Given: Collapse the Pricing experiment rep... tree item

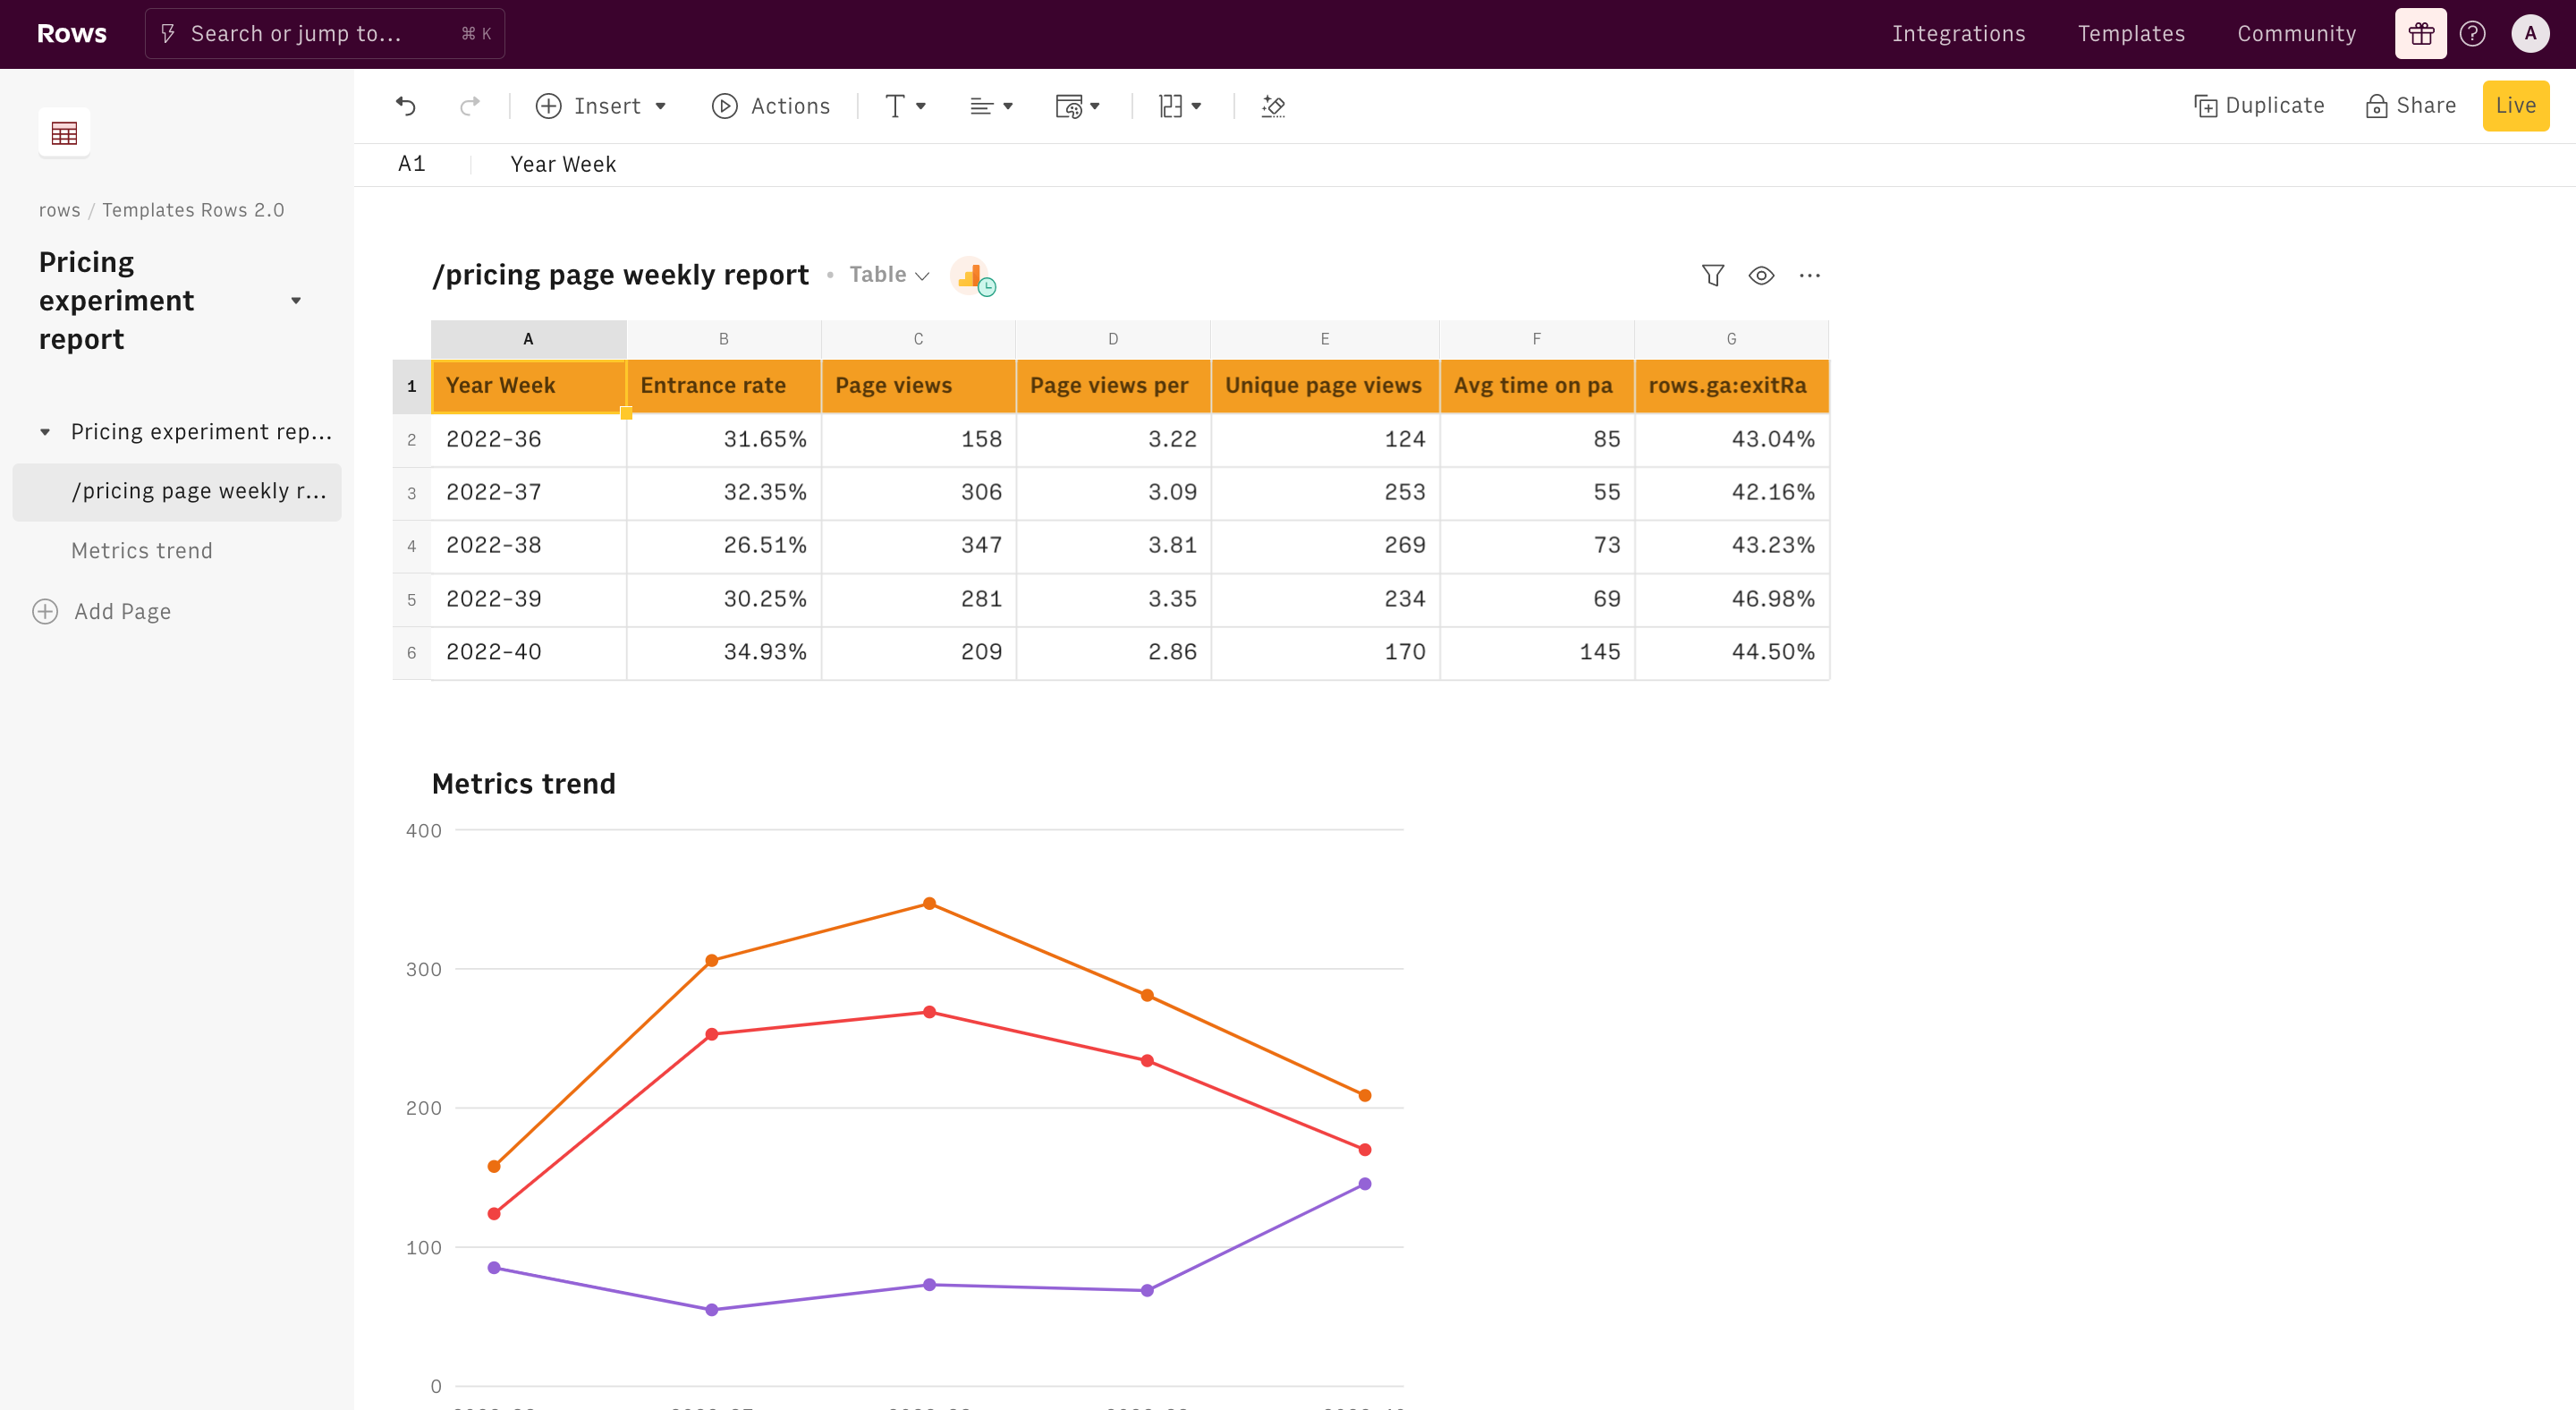Looking at the screenshot, I should [45, 432].
